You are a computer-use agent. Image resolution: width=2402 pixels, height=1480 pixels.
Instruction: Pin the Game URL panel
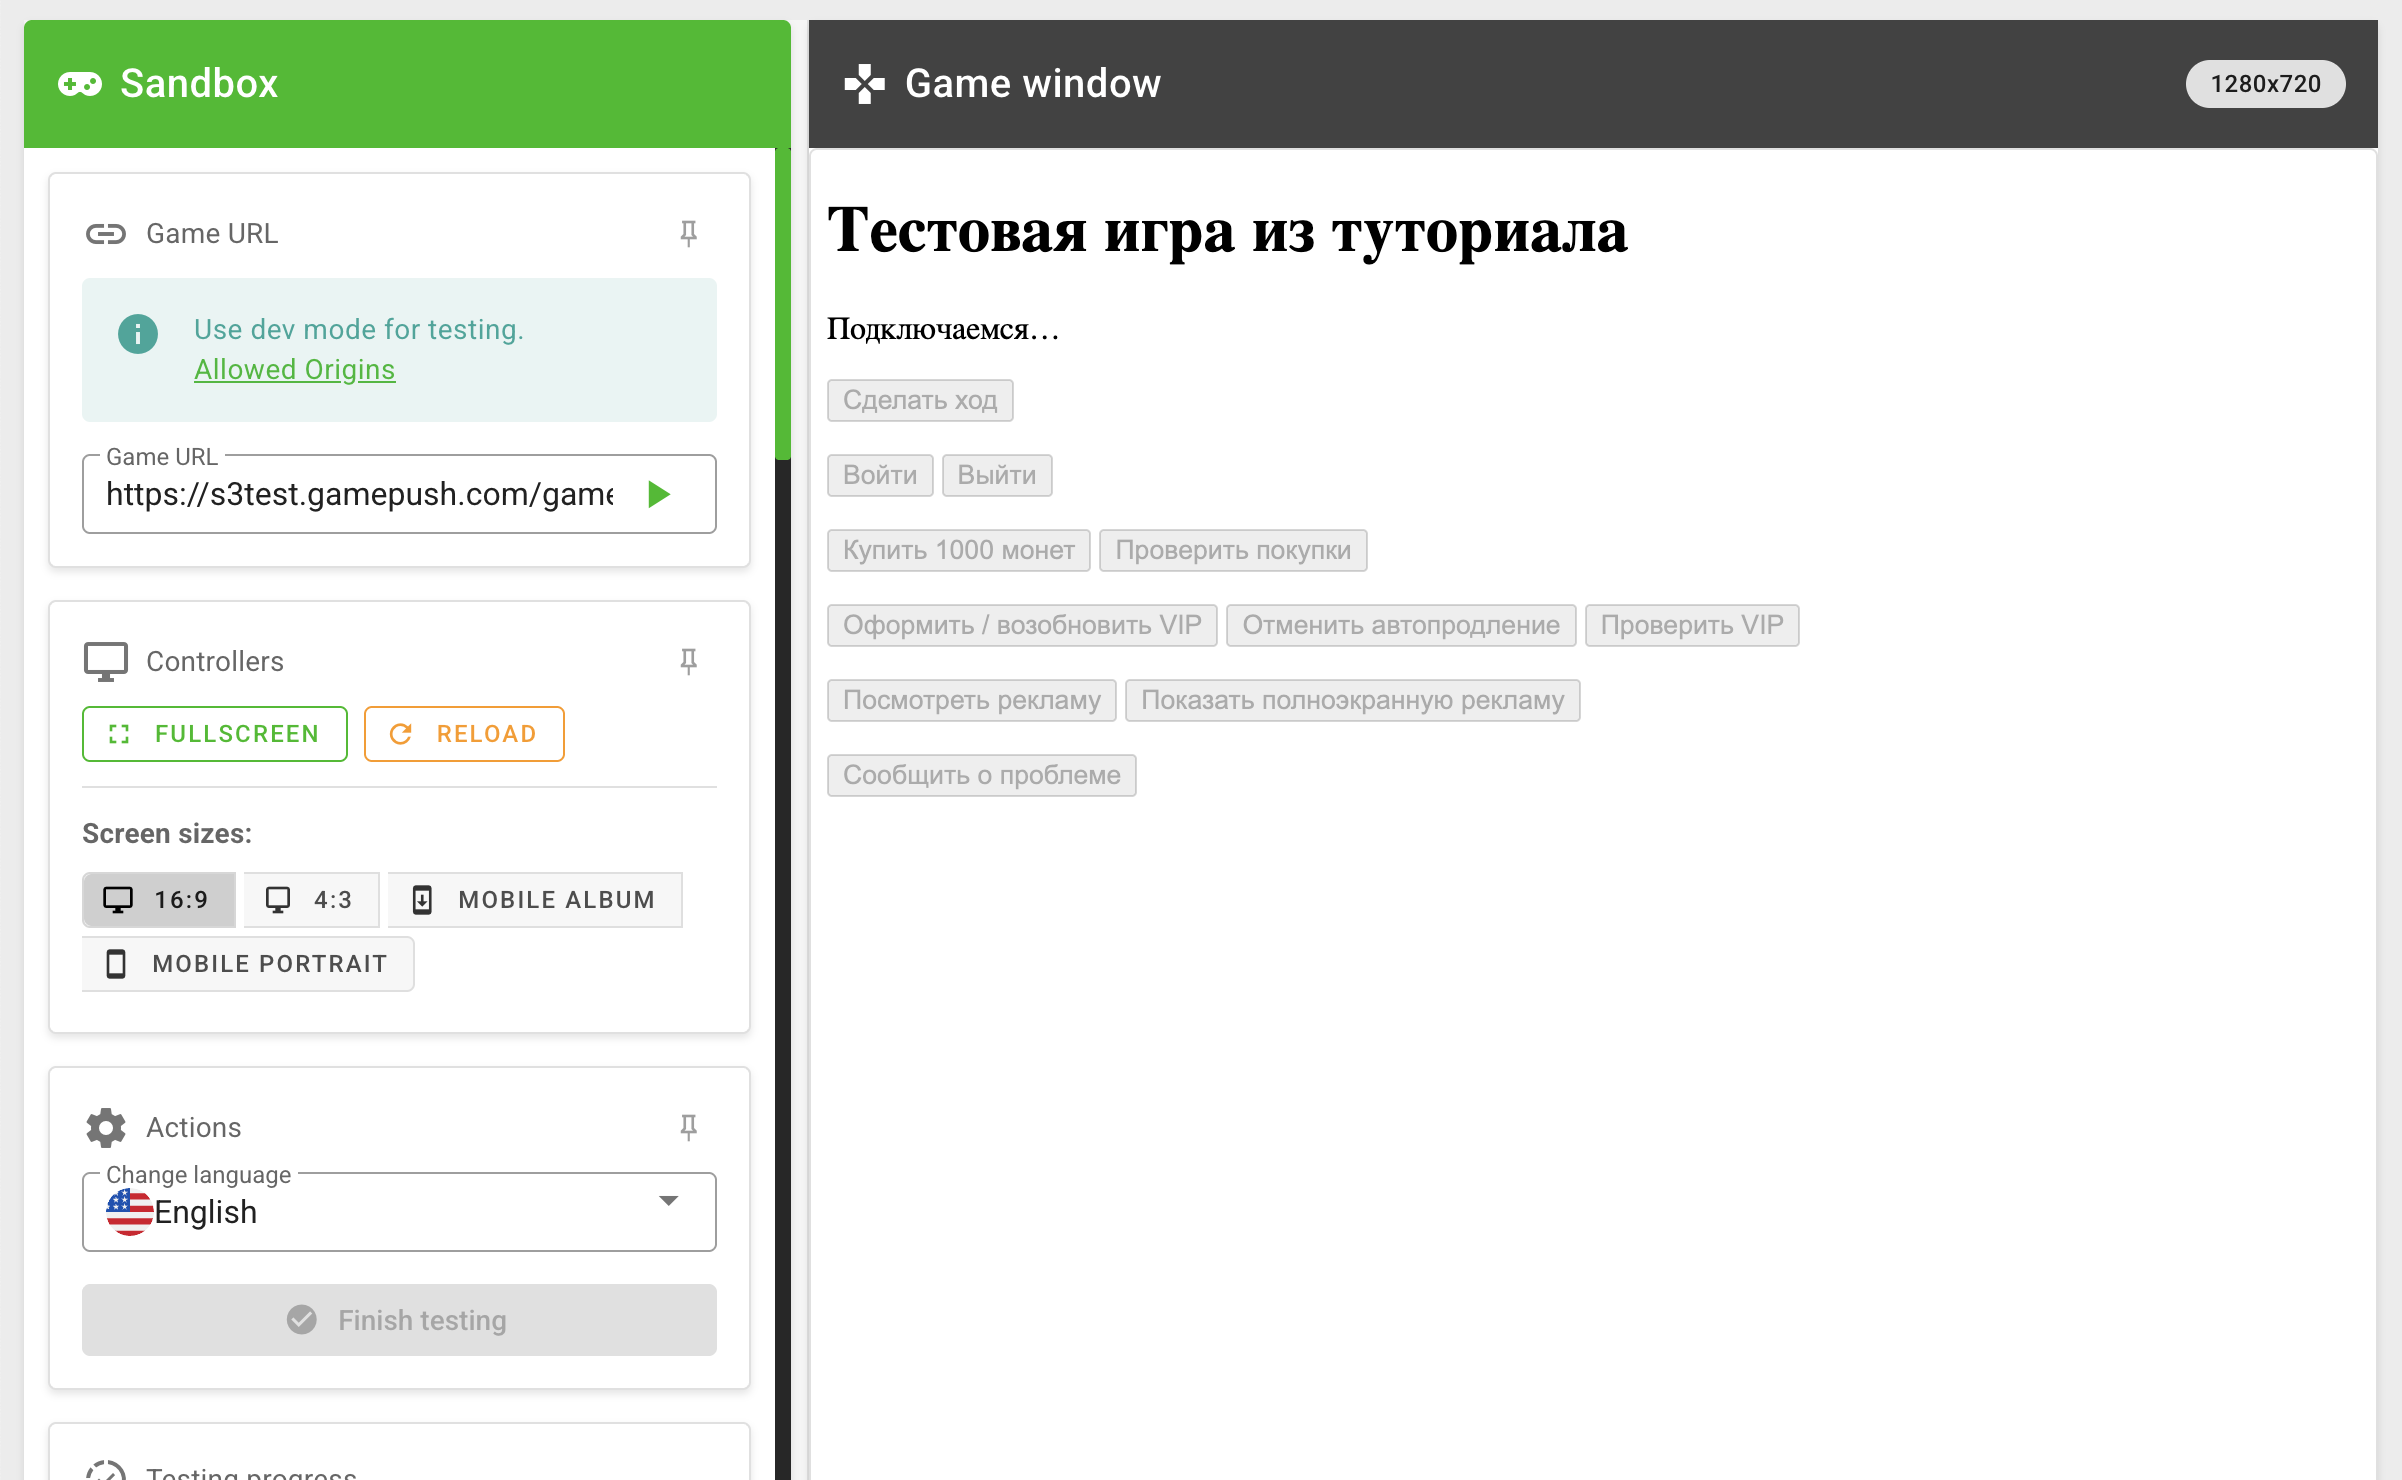688,233
